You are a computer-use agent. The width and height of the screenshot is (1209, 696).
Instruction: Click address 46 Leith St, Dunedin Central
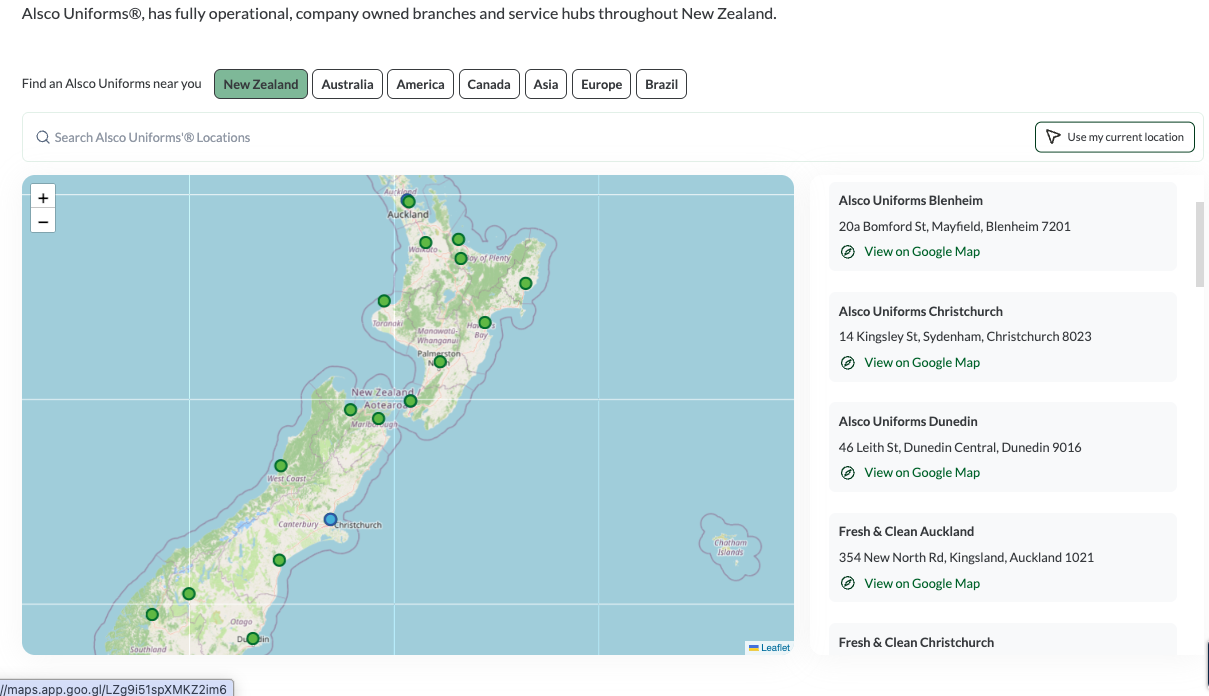point(960,447)
